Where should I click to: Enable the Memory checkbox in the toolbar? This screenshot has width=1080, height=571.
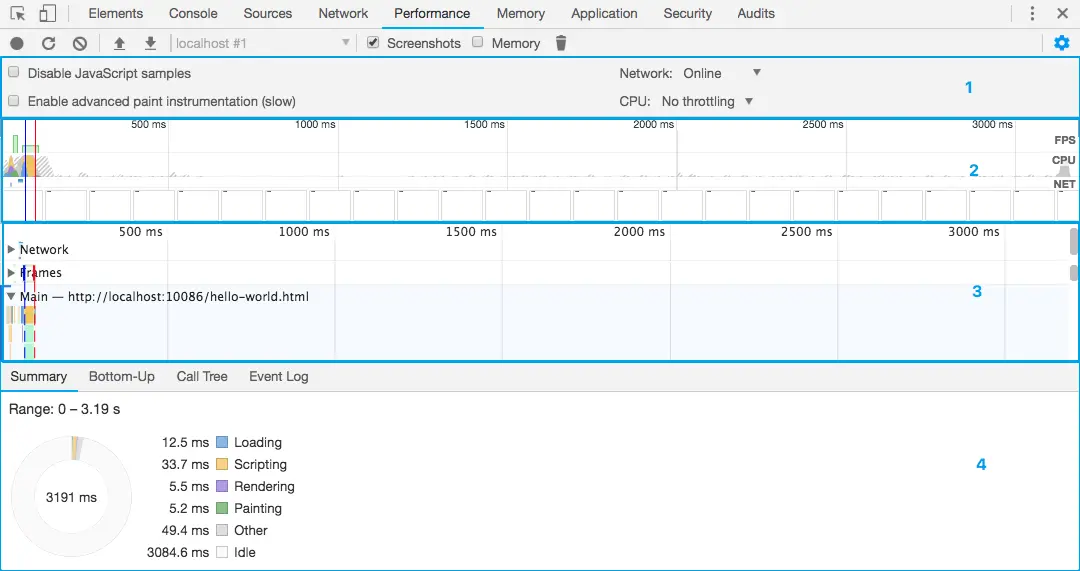point(477,42)
